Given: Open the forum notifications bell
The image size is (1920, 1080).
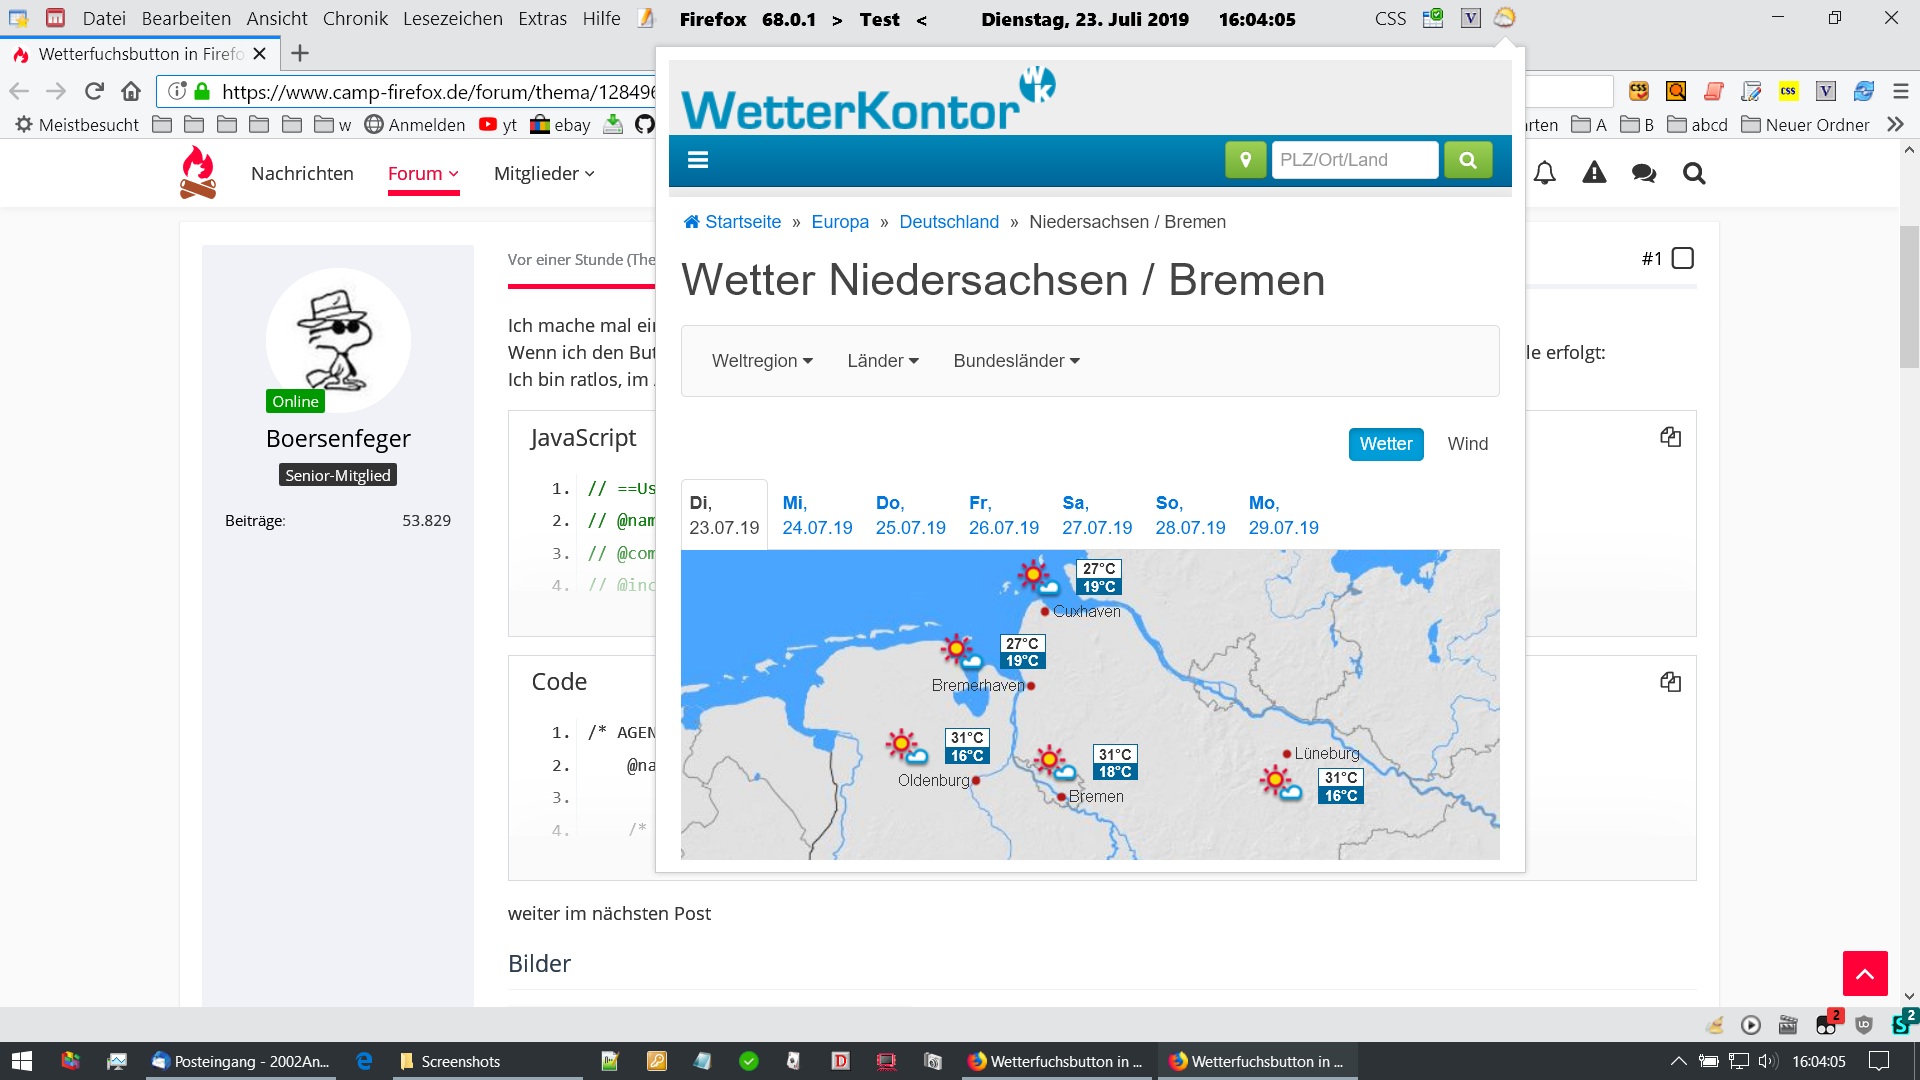Looking at the screenshot, I should point(1544,174).
